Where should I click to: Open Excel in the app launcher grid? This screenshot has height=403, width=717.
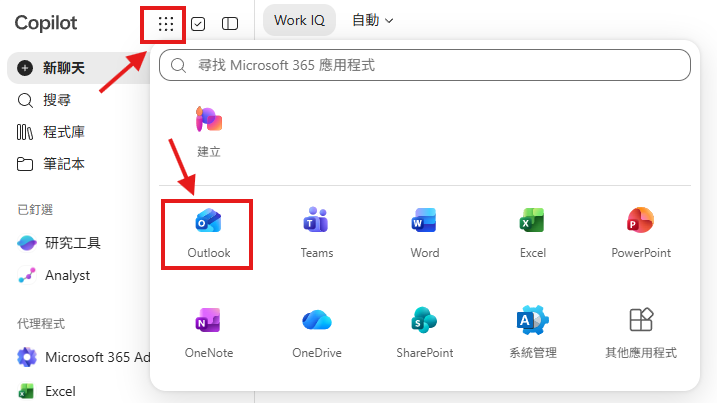tap(533, 234)
